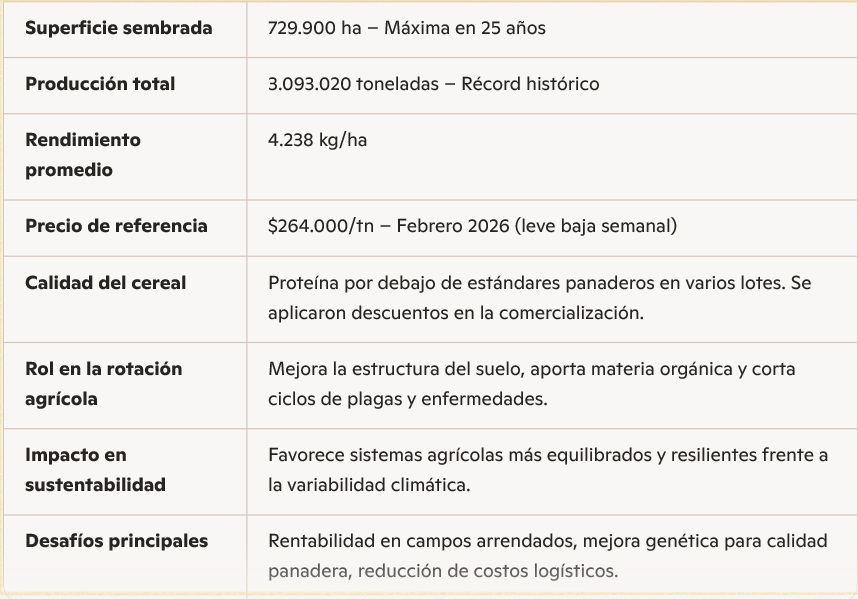This screenshot has height=599, width=858.
Task: Select the 729.900 ha value
Action: pyautogui.click(x=314, y=28)
